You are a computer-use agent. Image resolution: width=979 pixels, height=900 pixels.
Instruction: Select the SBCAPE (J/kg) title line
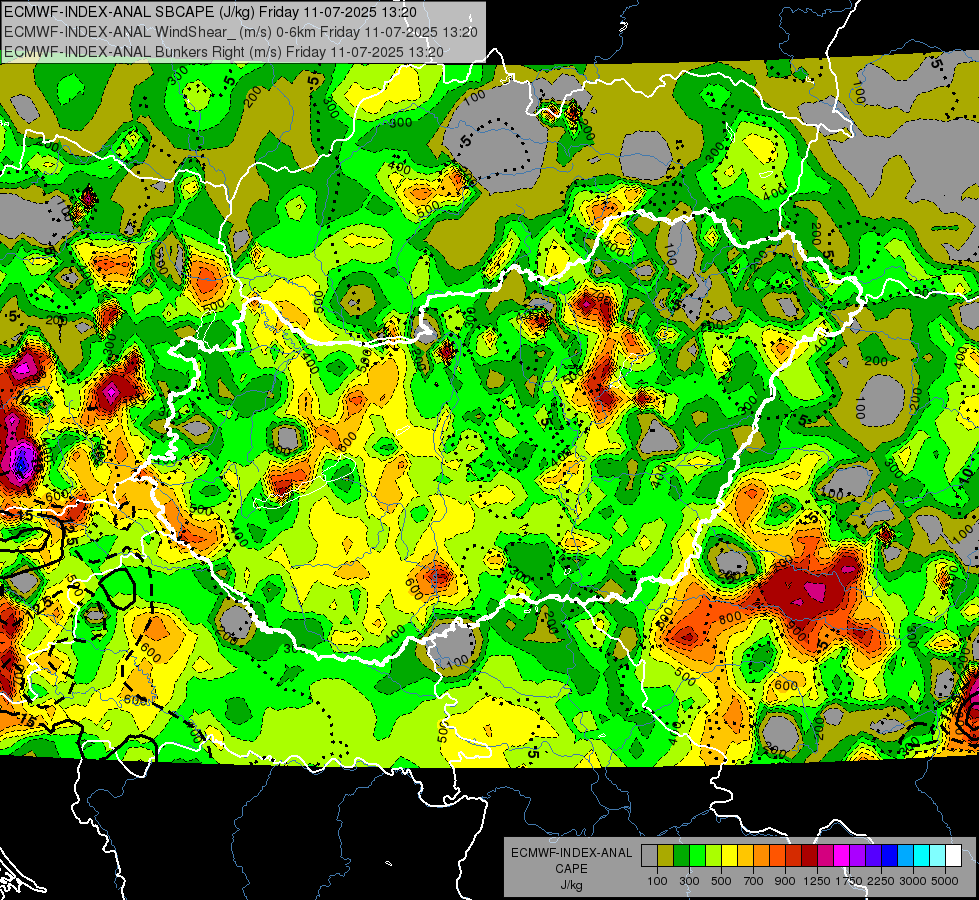click(x=210, y=12)
